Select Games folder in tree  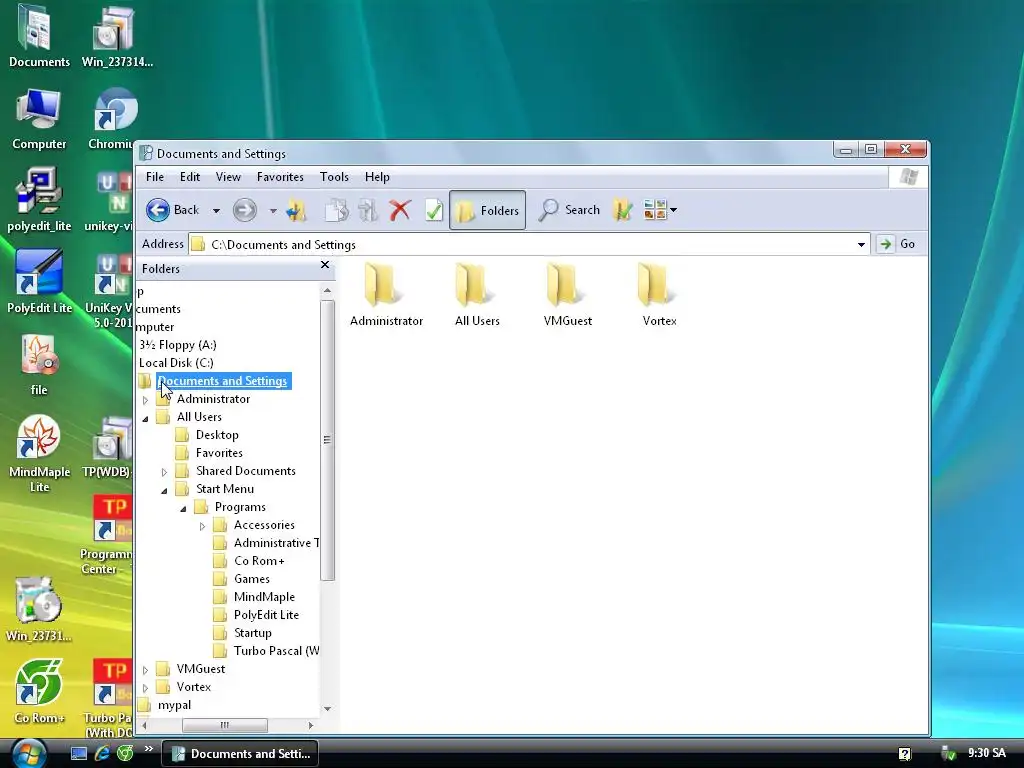tap(251, 579)
